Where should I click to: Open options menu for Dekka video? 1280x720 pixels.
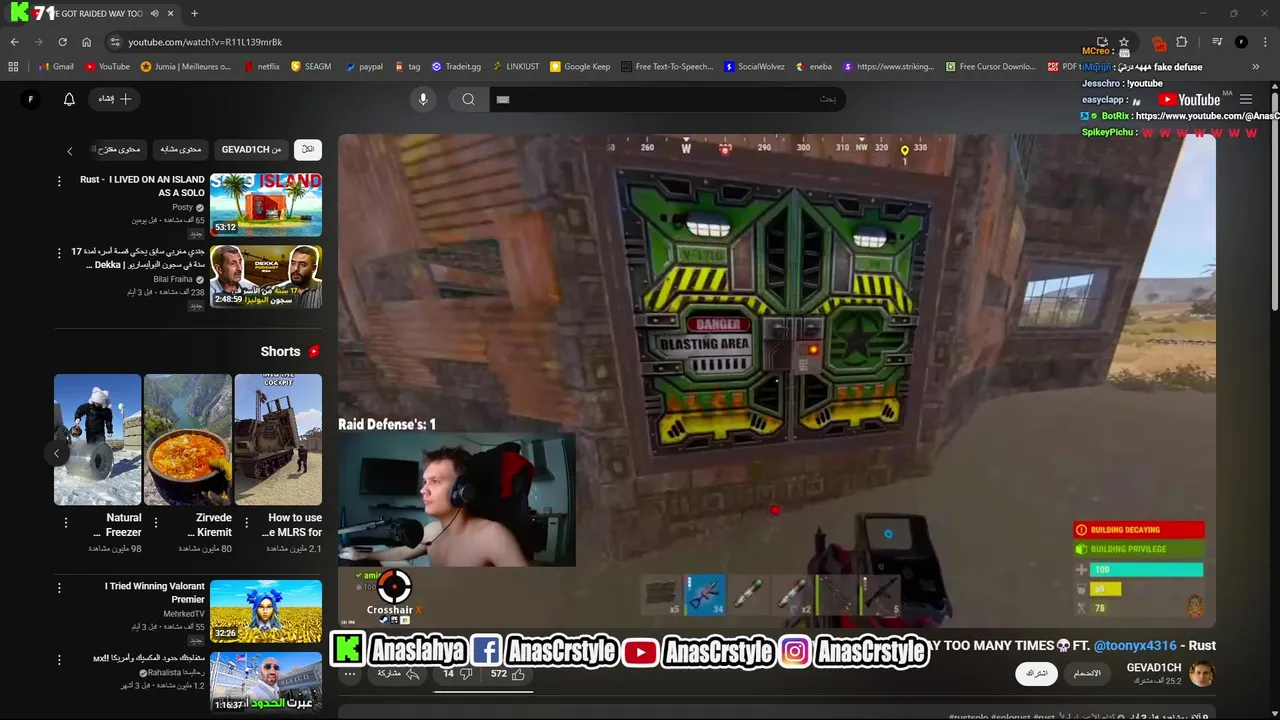coord(59,253)
